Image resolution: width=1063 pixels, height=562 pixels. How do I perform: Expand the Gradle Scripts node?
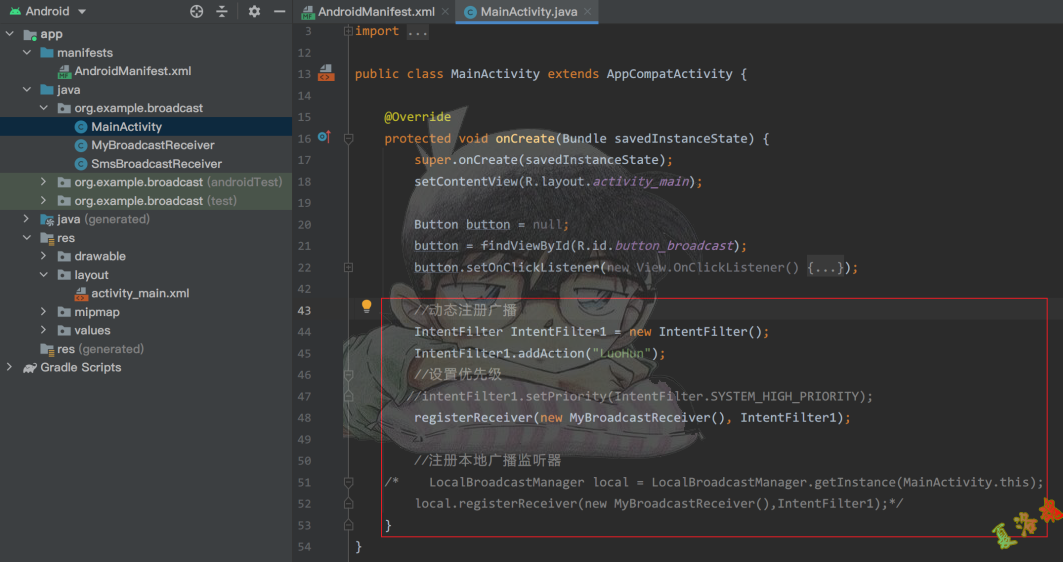tap(10, 368)
